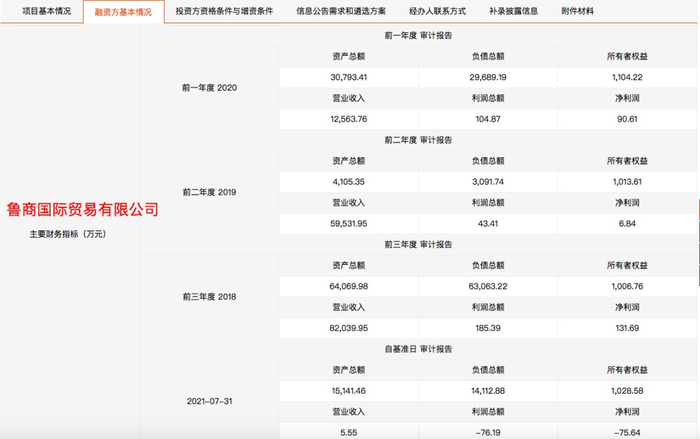Click 利润总额 header in 2019 section
This screenshot has height=439, width=700.
coord(488,203)
